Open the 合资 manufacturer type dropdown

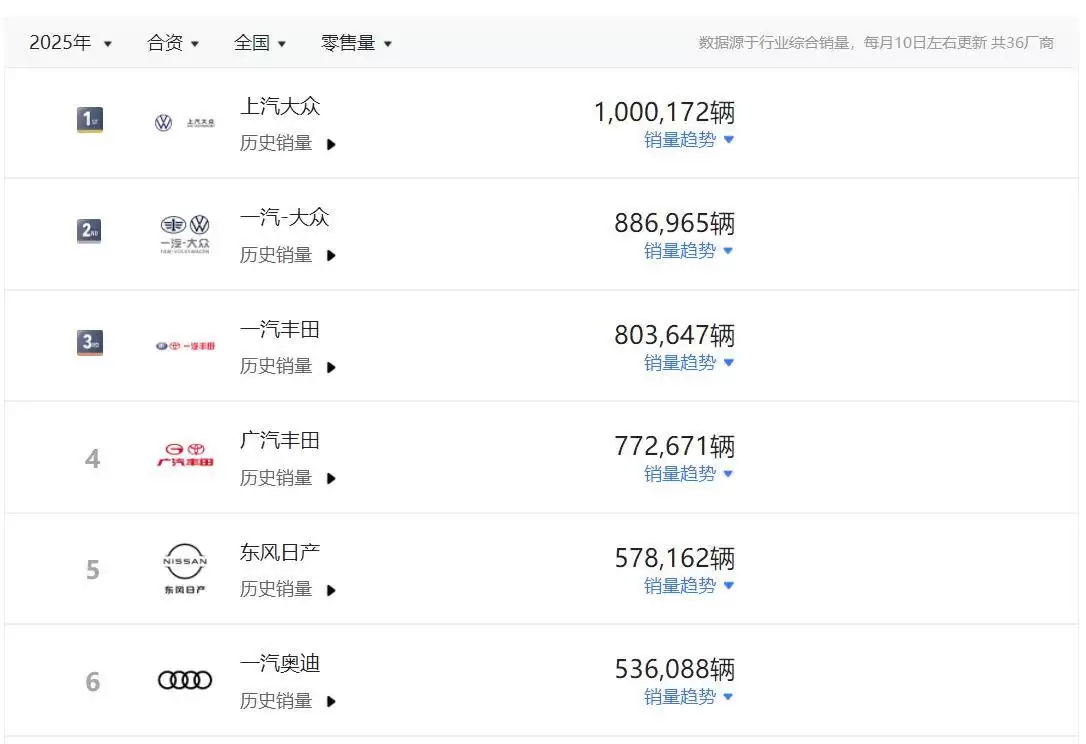pos(173,43)
